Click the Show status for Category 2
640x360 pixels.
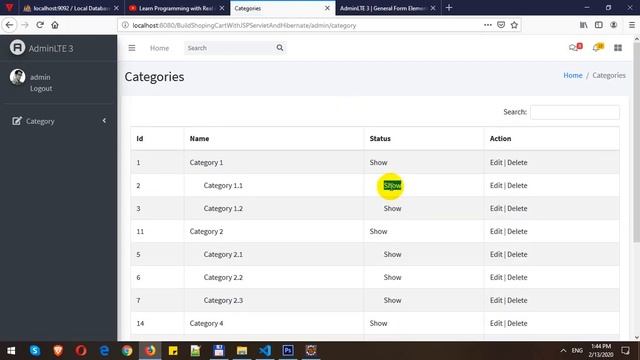378,231
